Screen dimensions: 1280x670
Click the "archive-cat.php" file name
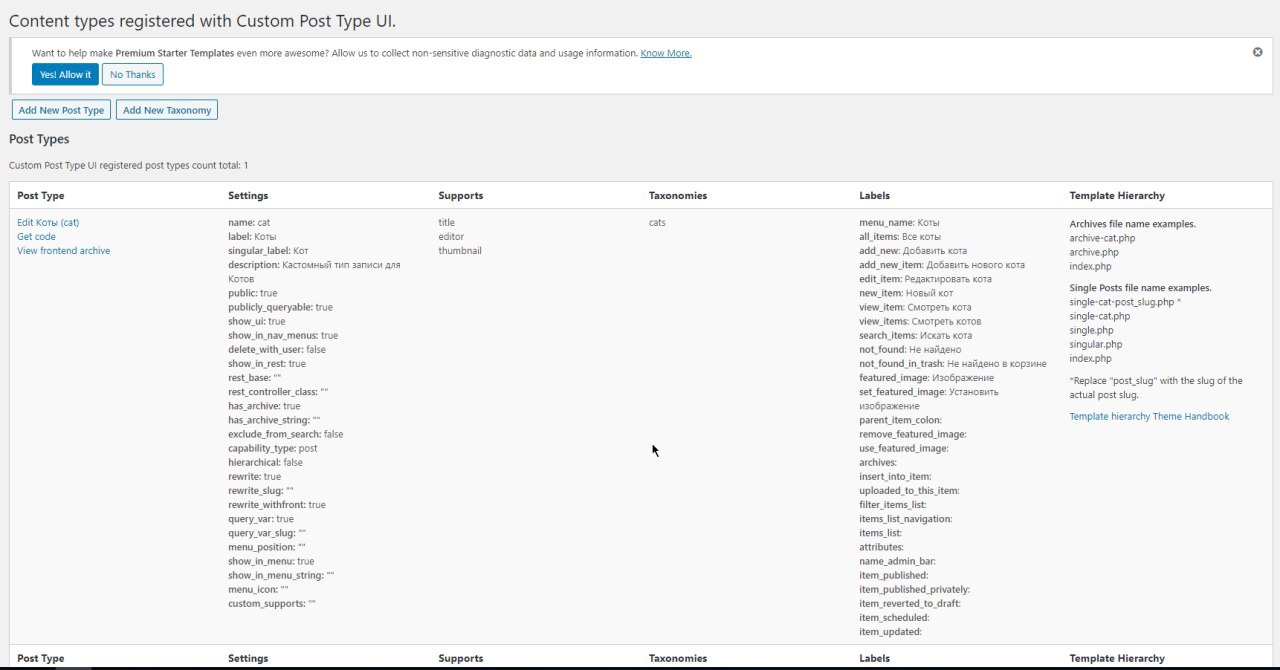[x=1102, y=238]
